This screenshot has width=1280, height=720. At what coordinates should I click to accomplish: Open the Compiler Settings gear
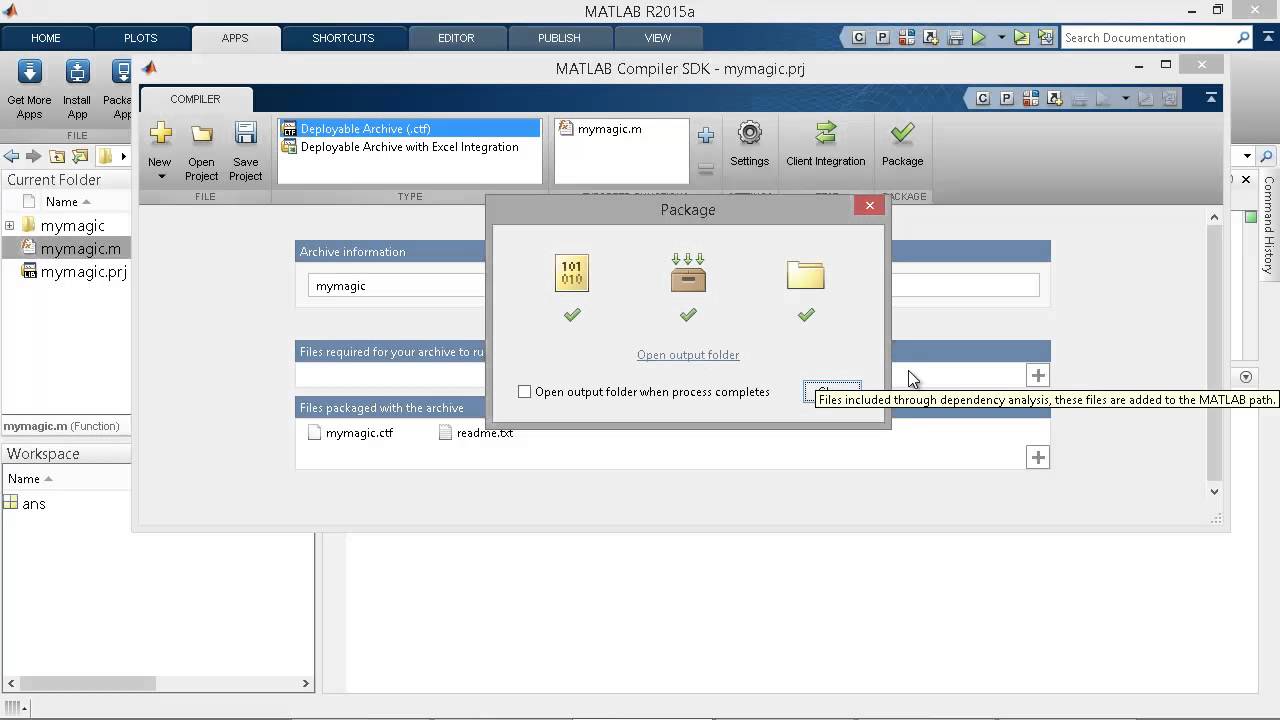749,133
